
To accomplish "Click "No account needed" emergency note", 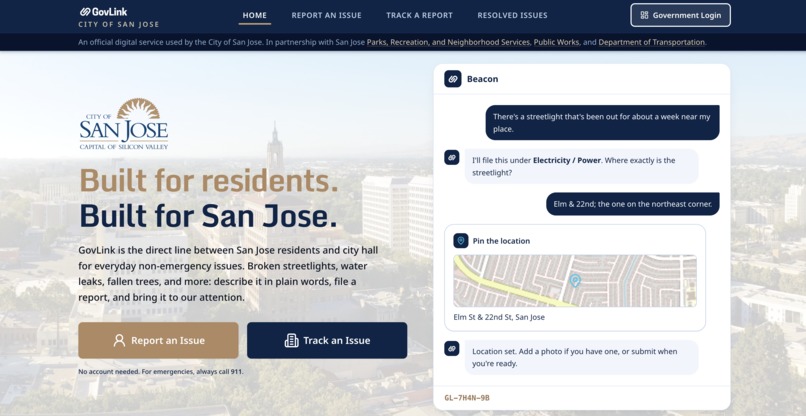I will 161,371.
